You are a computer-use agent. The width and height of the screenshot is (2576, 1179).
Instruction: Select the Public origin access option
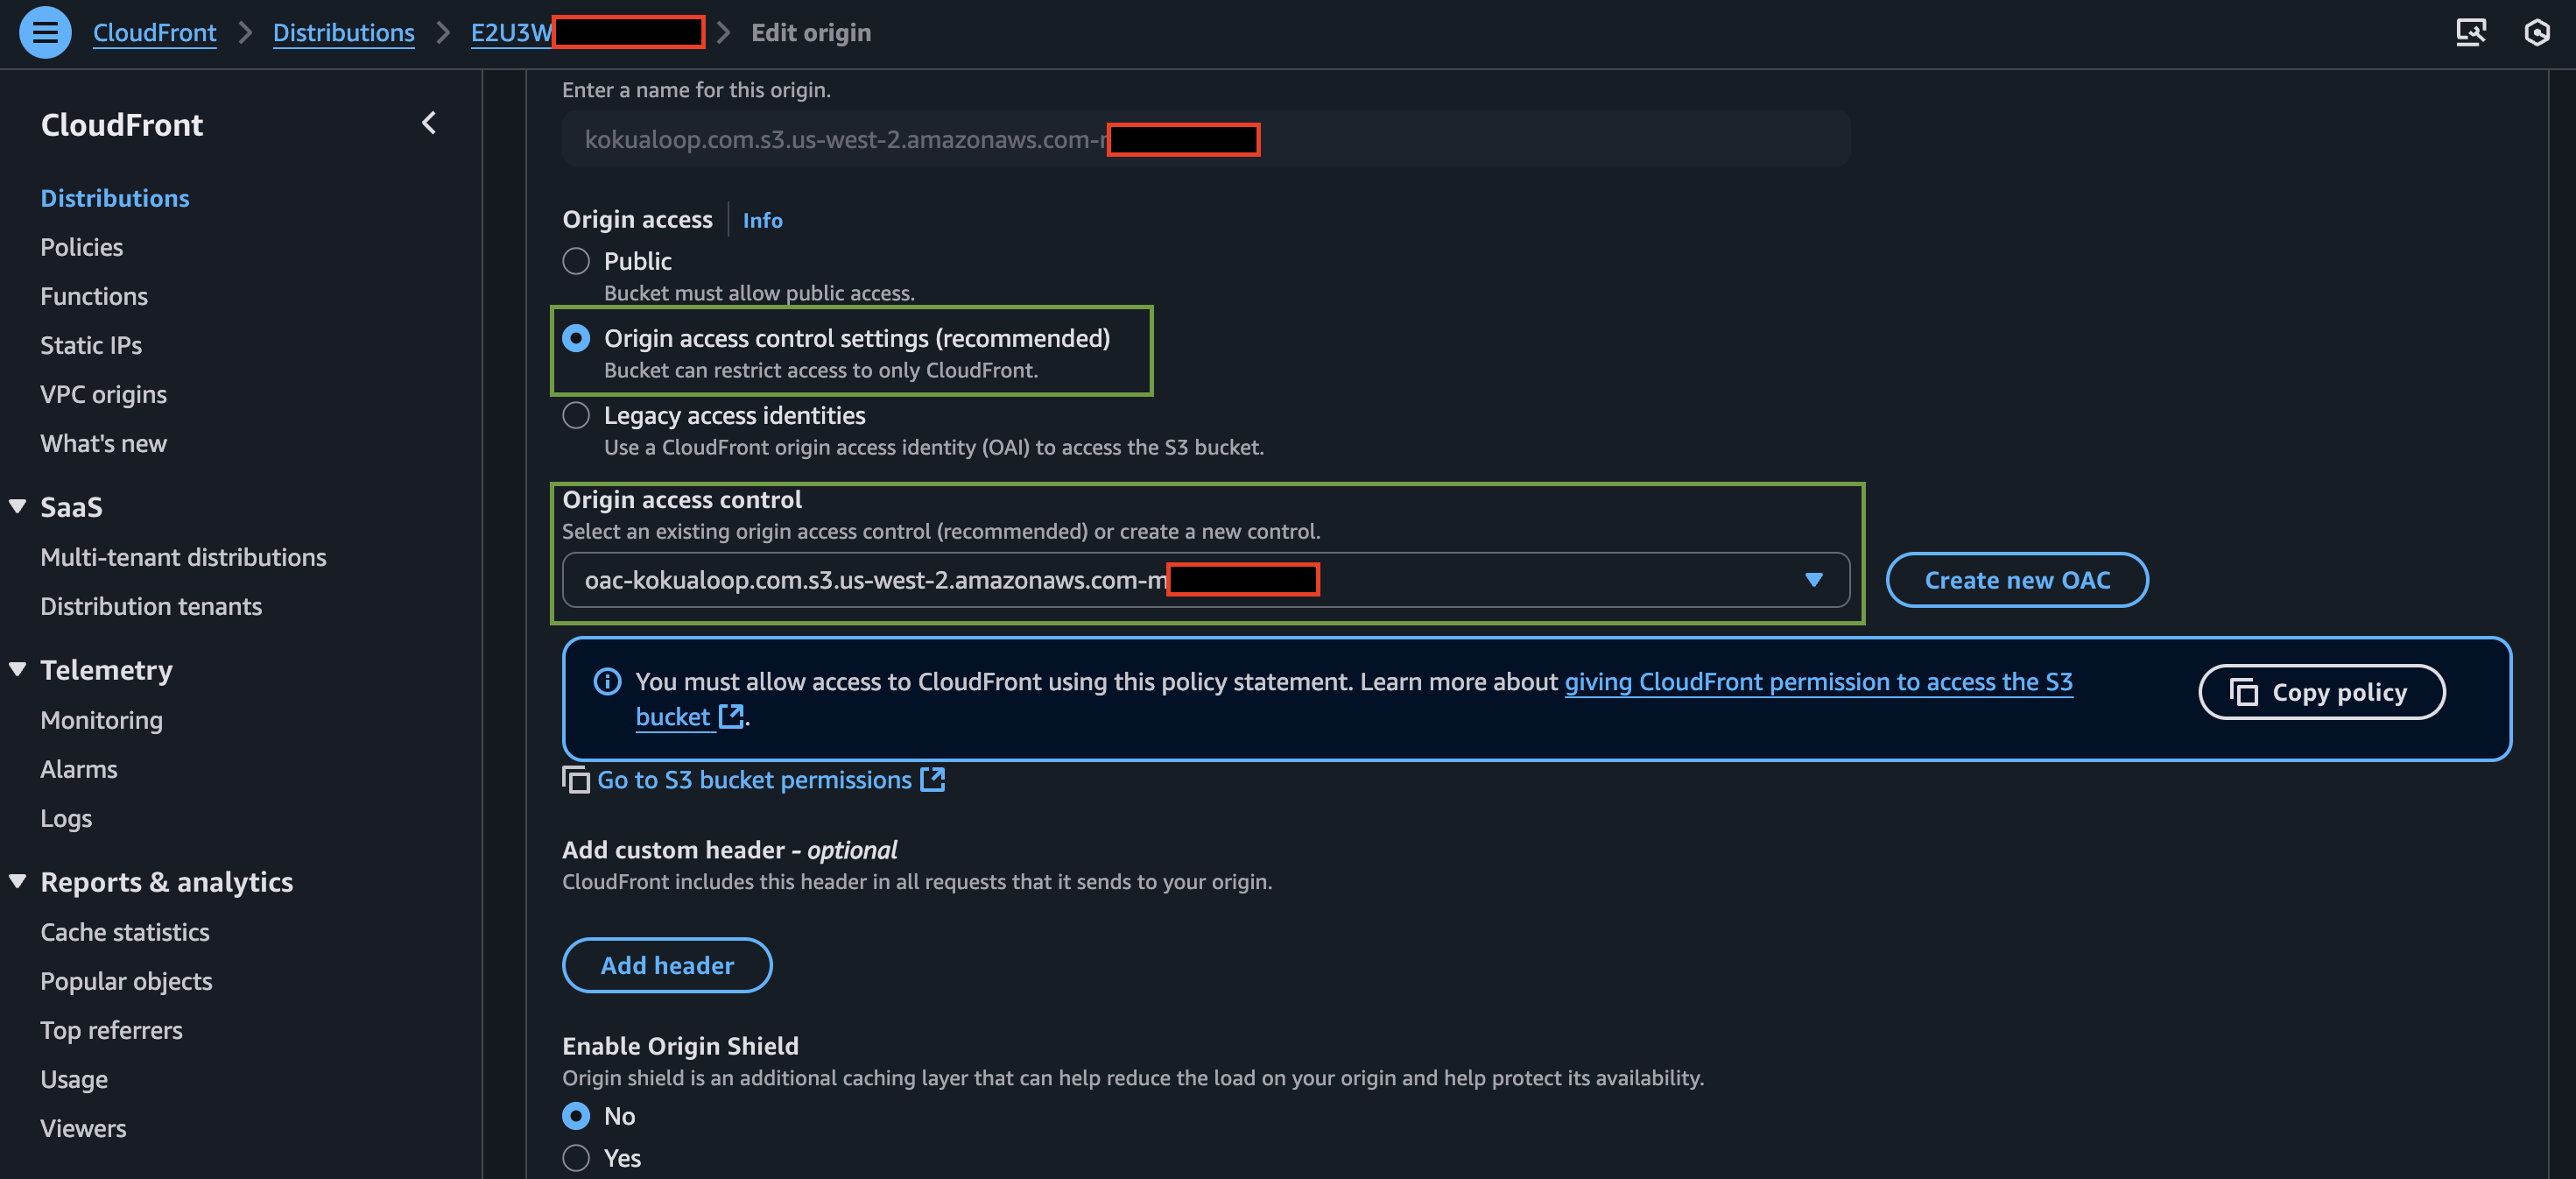[x=576, y=261]
